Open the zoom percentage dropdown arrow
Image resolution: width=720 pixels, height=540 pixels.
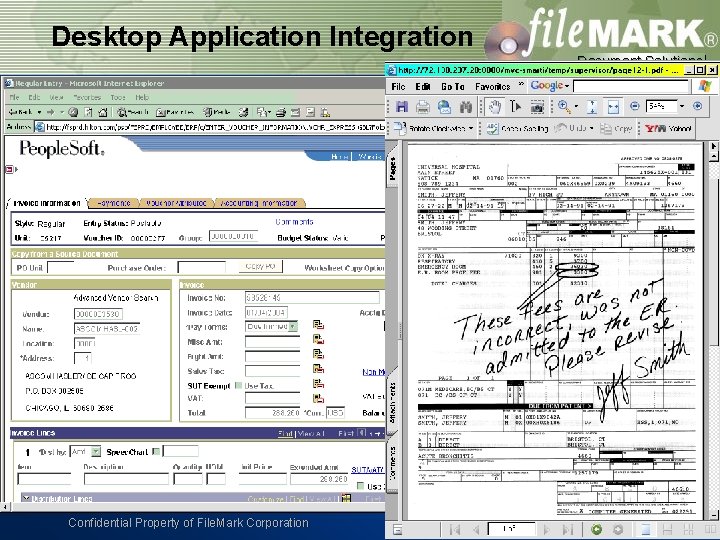tap(682, 107)
